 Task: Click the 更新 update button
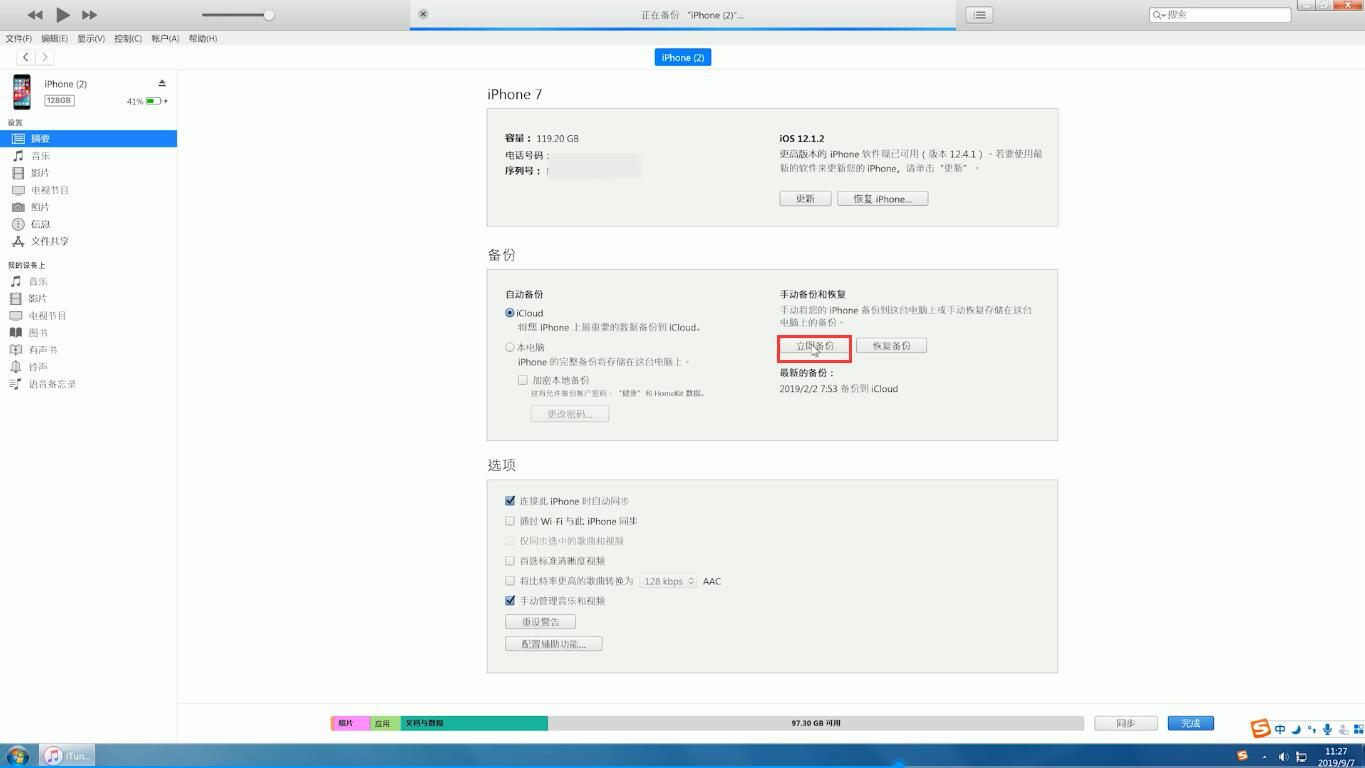(805, 199)
